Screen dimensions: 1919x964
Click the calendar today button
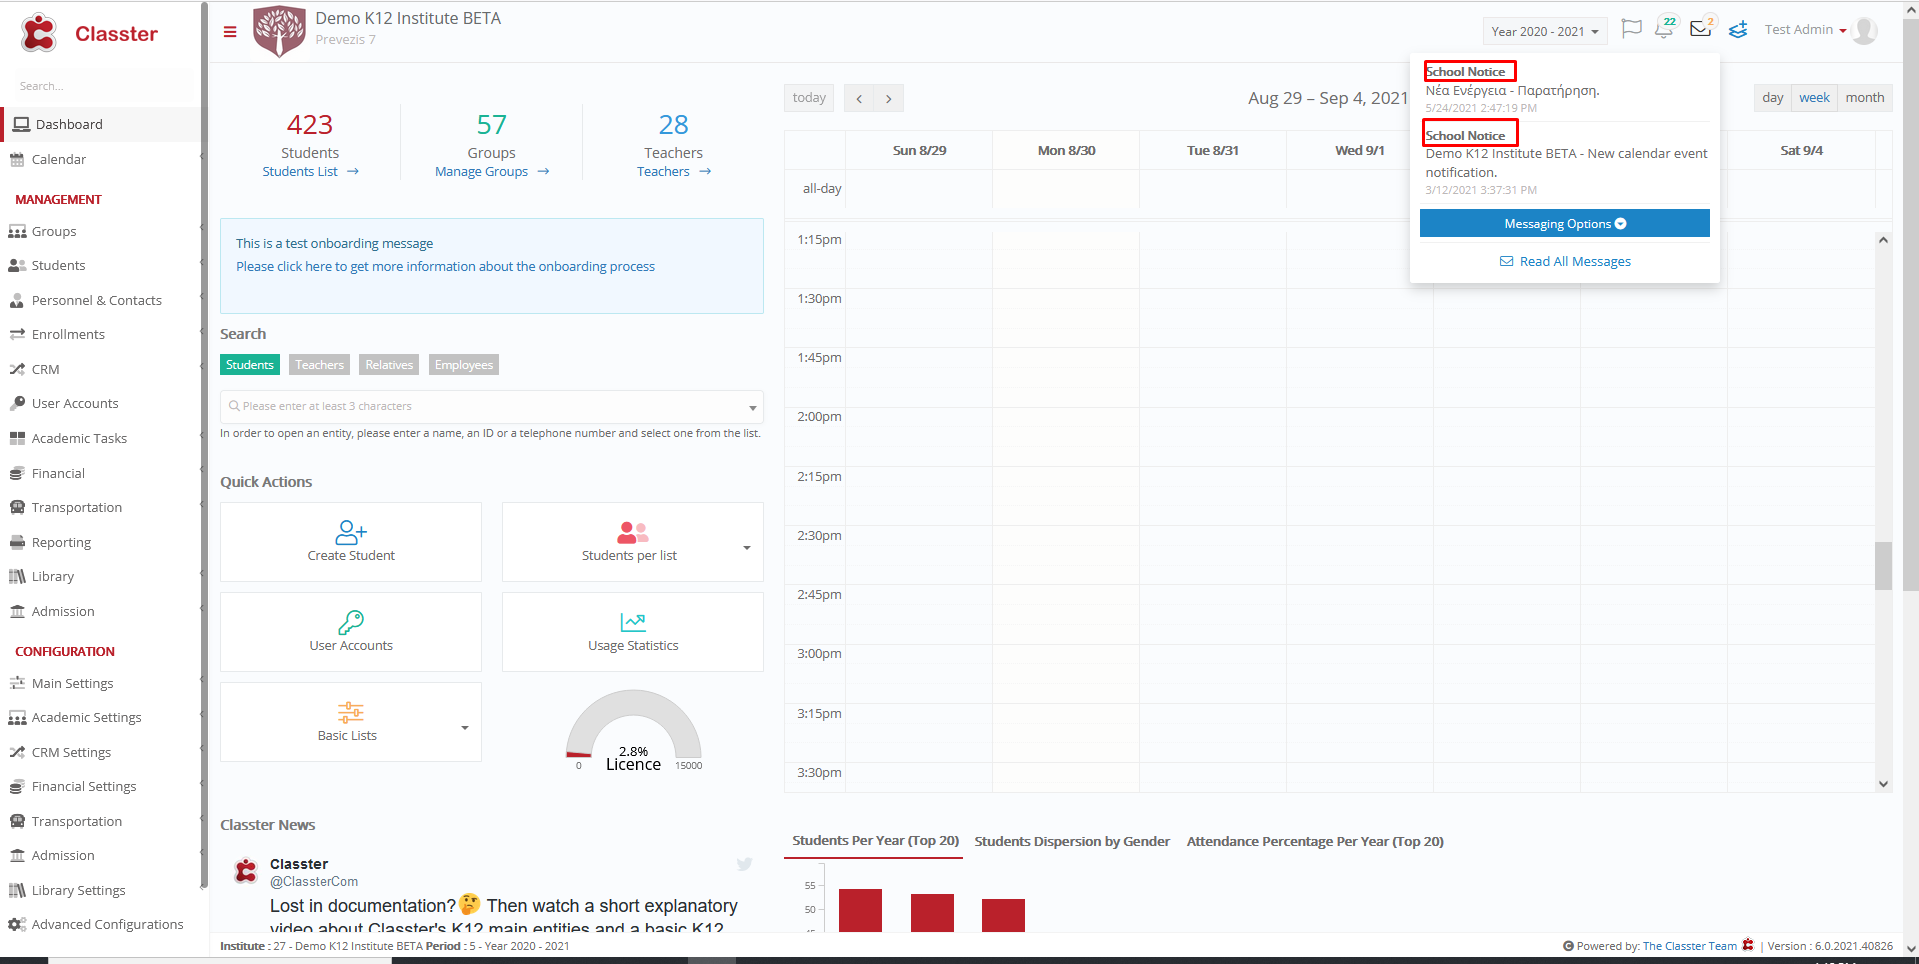click(809, 98)
